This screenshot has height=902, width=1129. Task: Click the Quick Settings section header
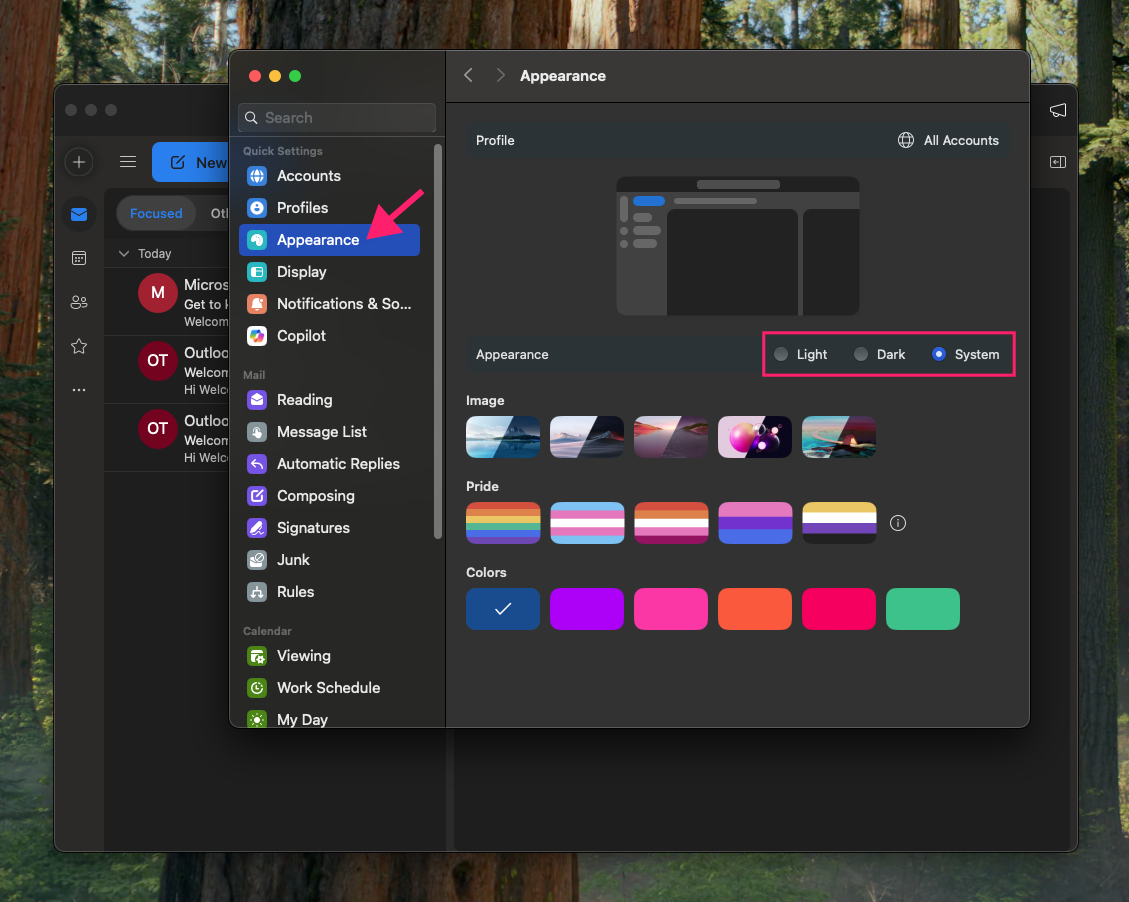(x=283, y=151)
